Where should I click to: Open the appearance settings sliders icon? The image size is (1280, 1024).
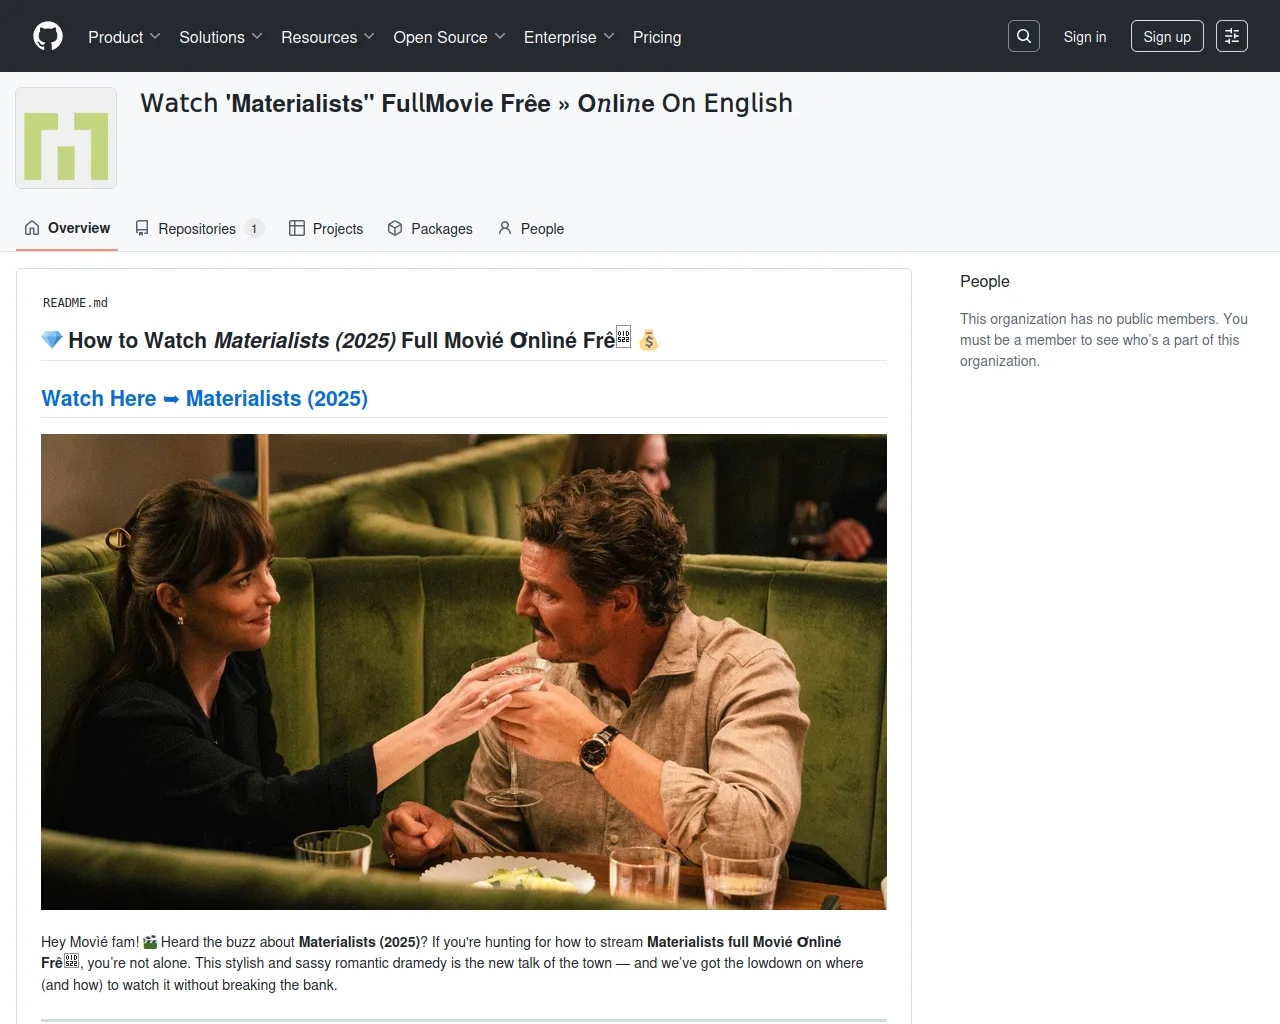pyautogui.click(x=1232, y=37)
